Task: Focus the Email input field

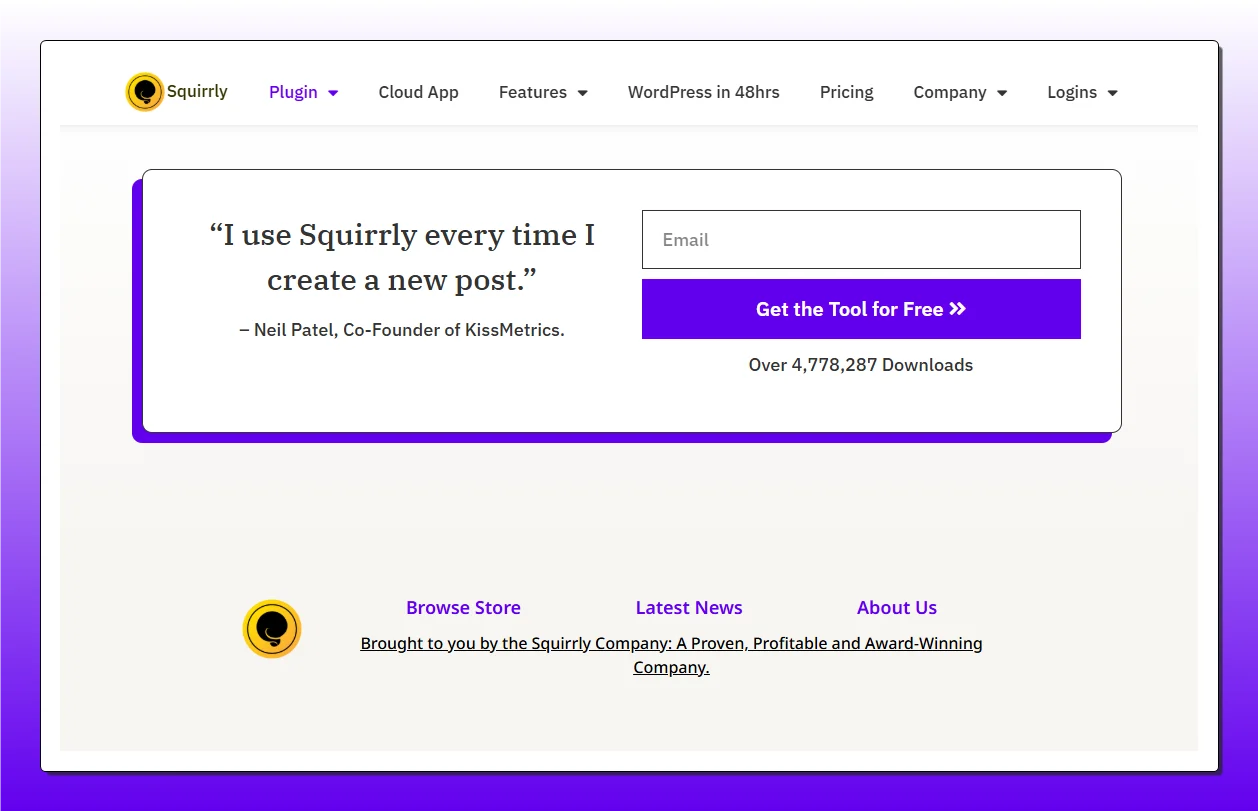Action: point(860,240)
